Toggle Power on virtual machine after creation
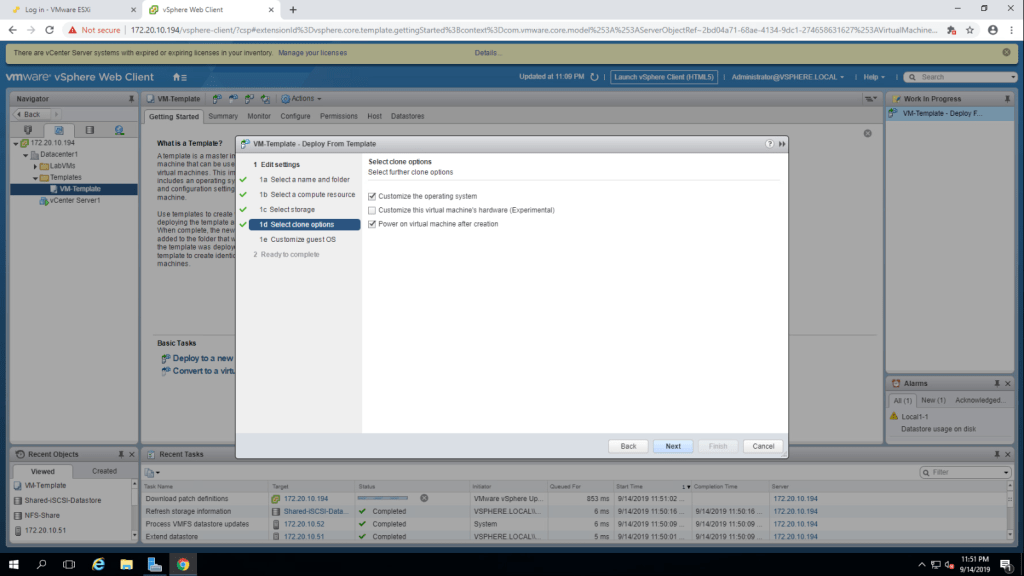1024x576 pixels. [372, 224]
